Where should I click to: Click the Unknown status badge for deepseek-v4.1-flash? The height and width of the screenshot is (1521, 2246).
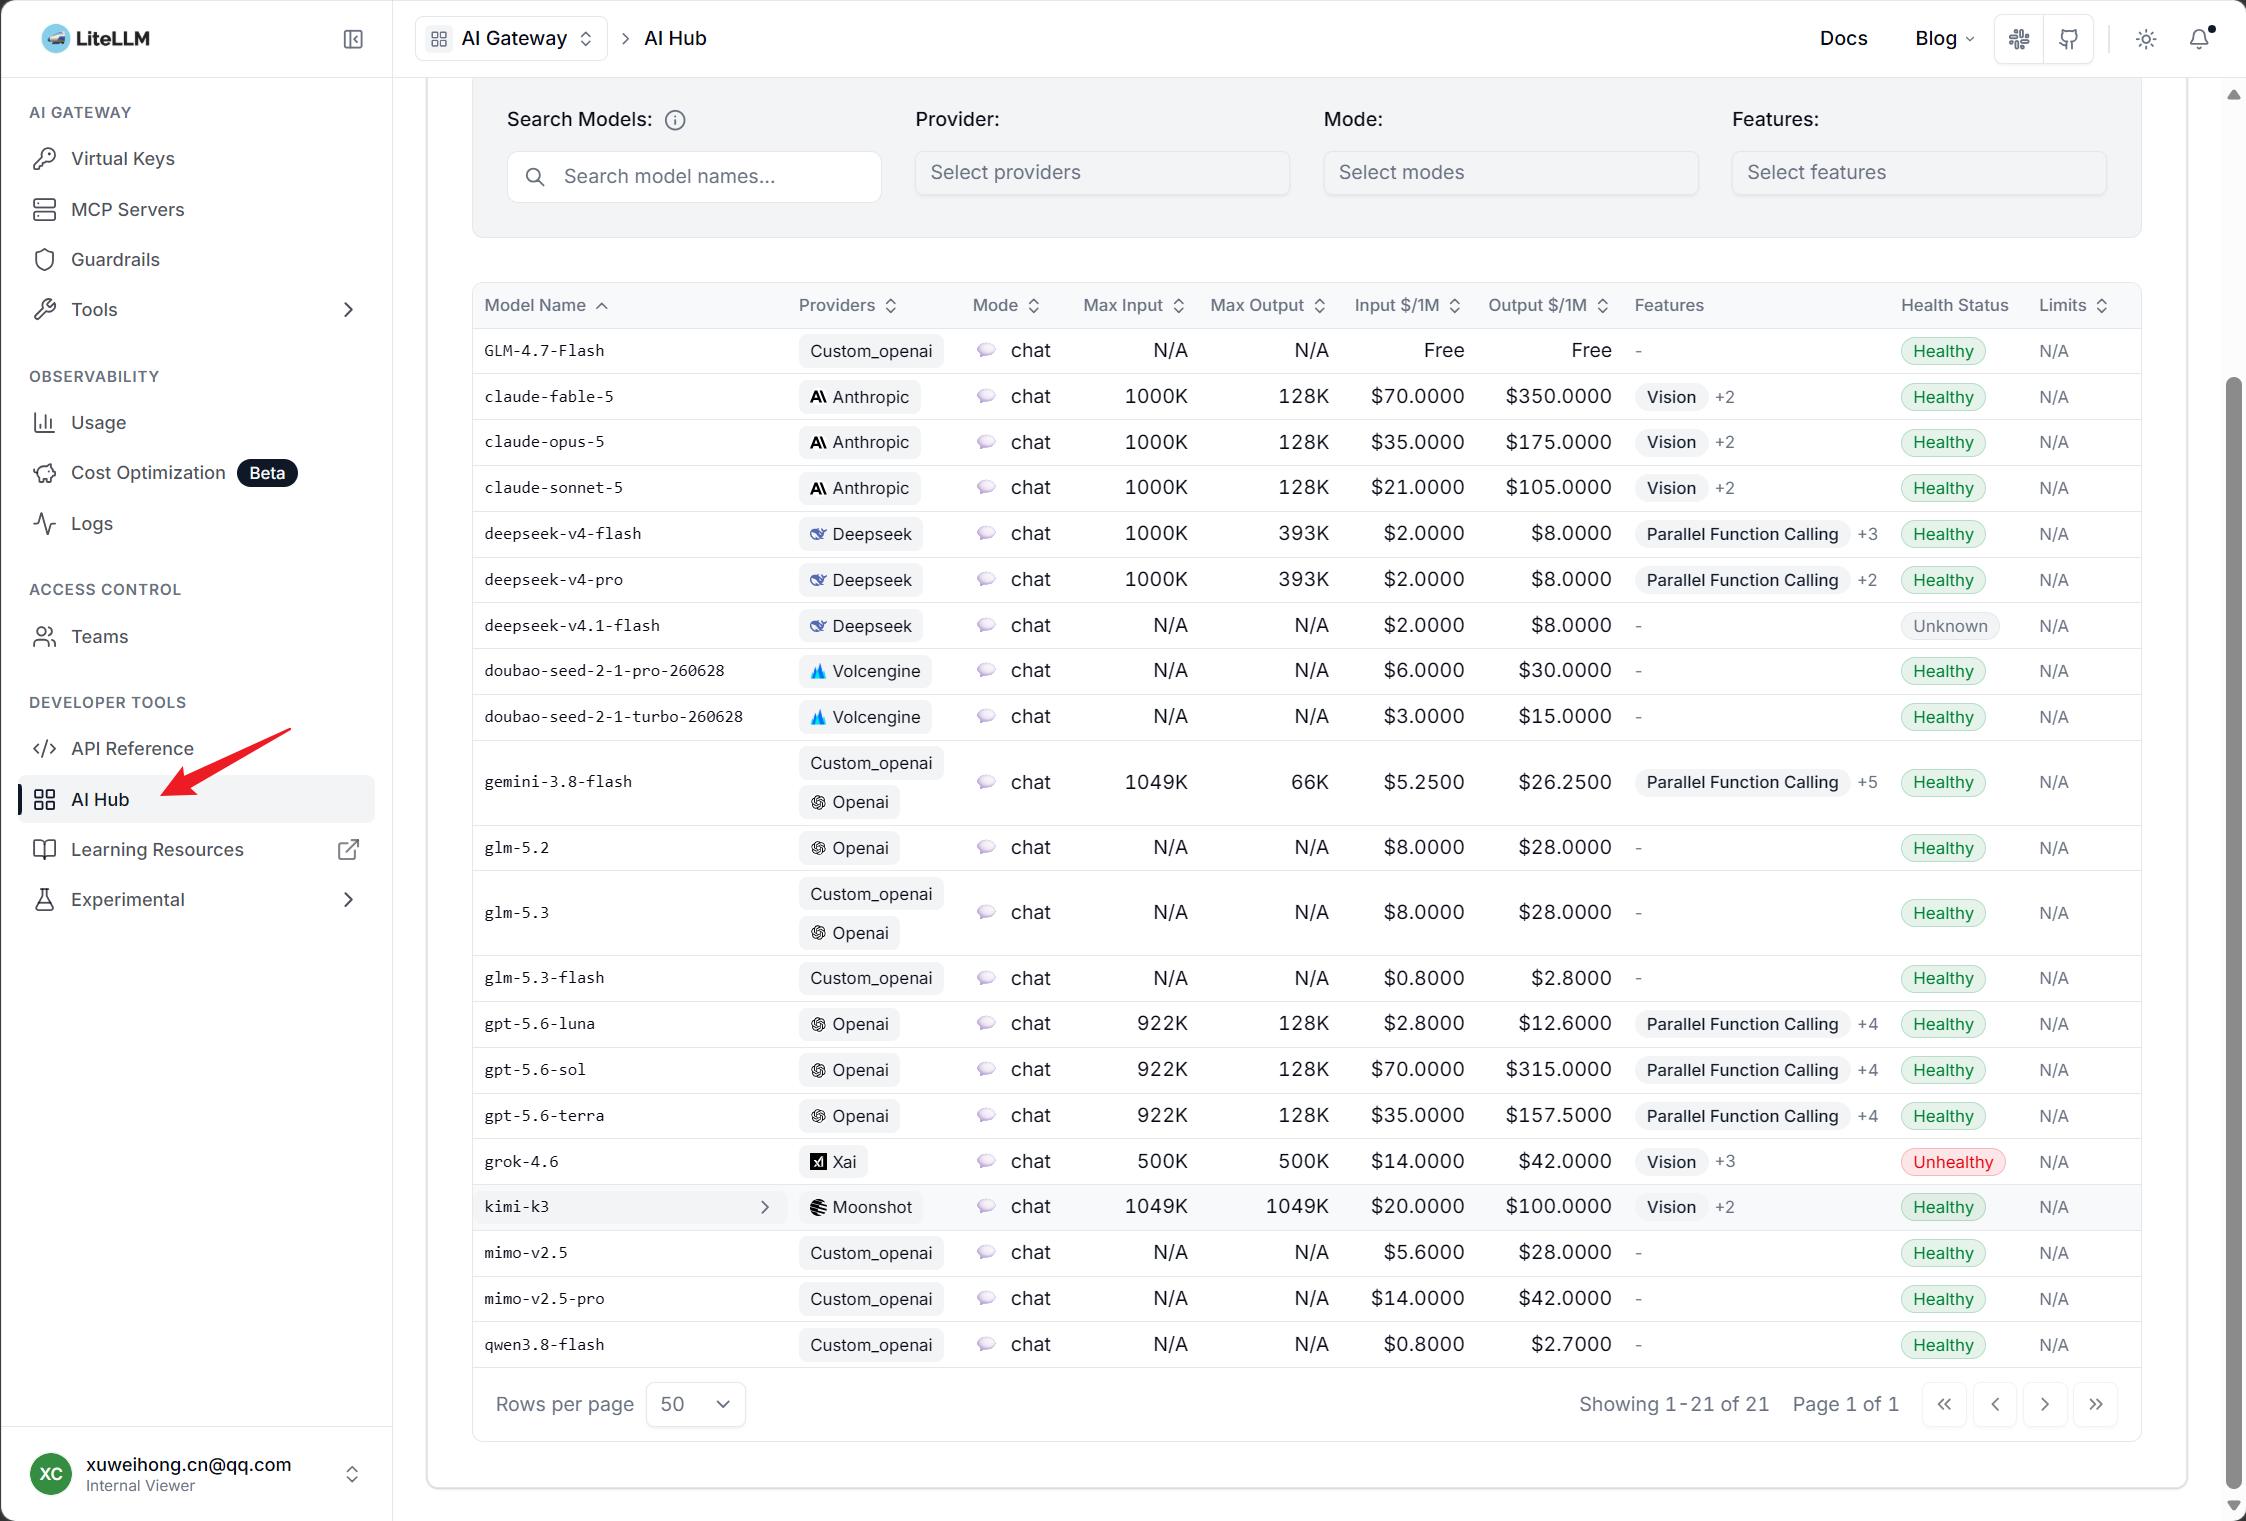[x=1950, y=626]
